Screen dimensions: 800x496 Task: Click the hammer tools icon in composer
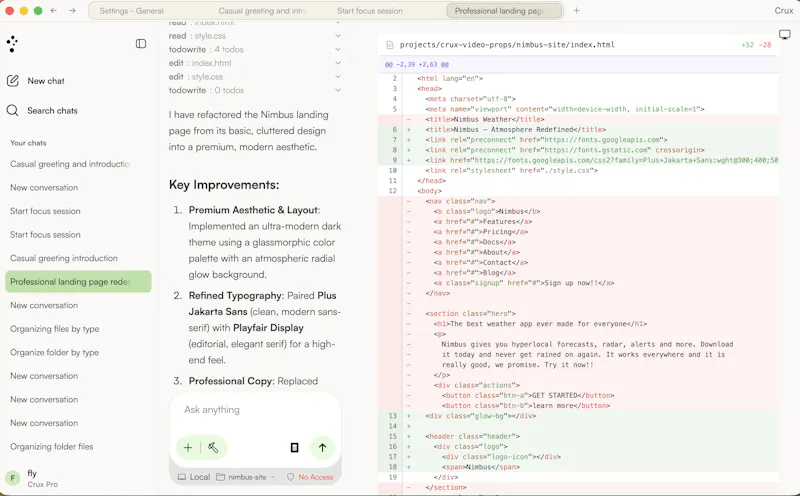(213, 448)
